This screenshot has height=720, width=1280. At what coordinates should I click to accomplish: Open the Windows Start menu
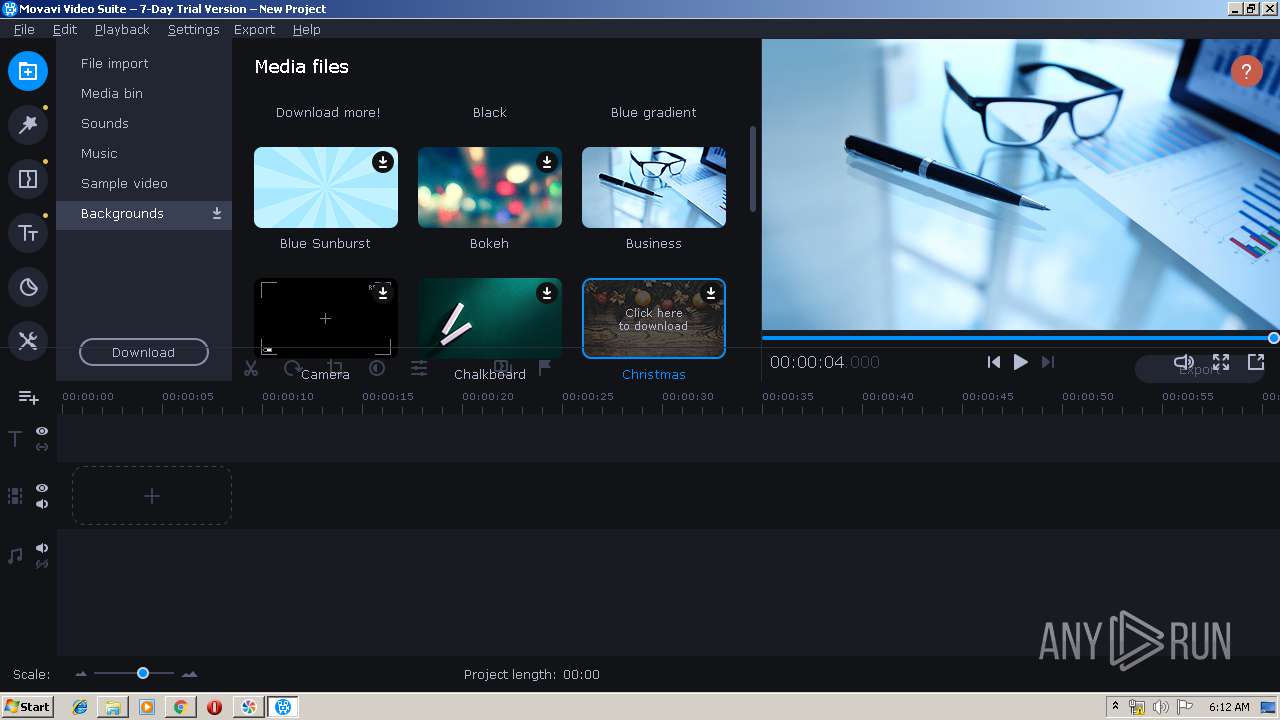pos(28,707)
